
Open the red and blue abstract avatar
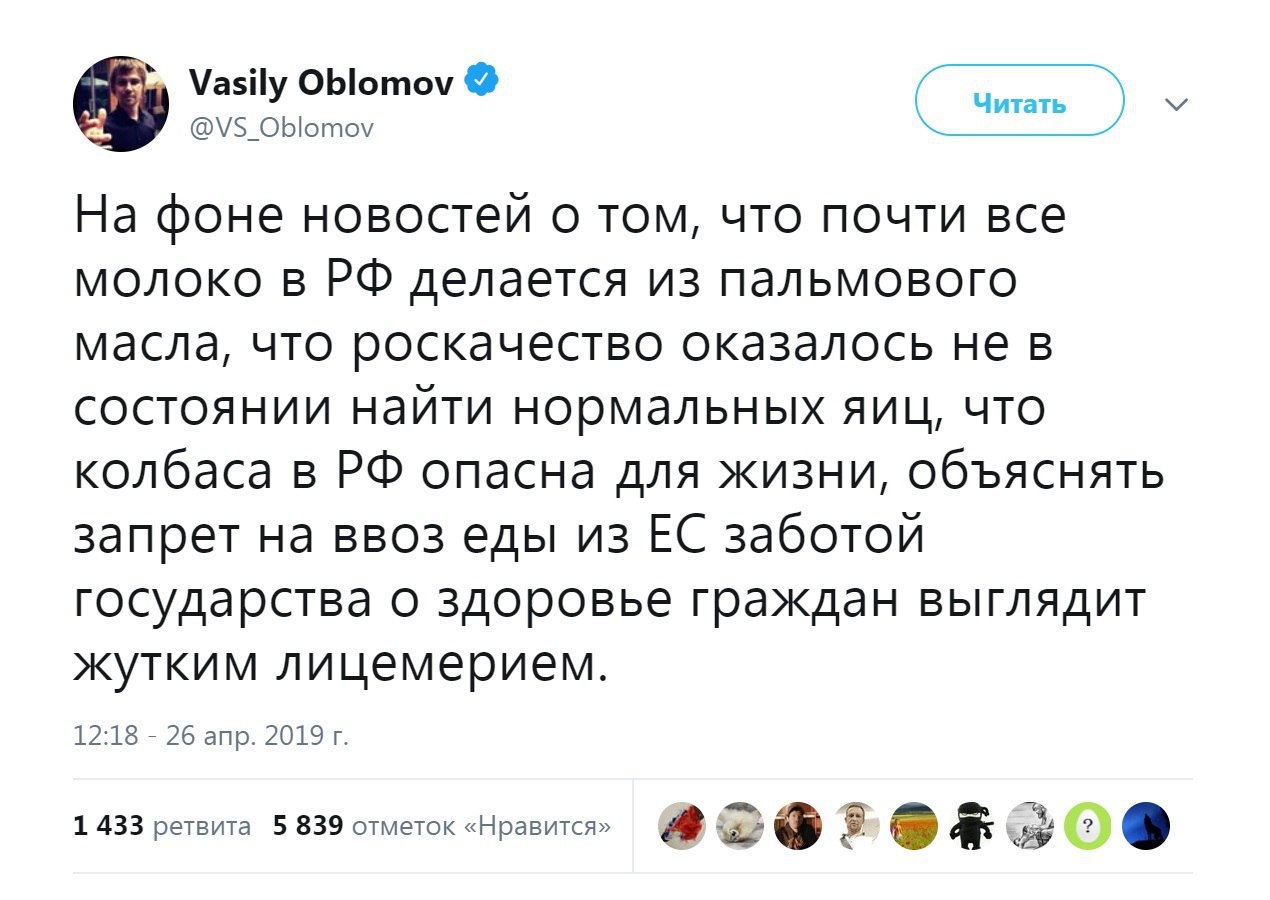pos(680,825)
